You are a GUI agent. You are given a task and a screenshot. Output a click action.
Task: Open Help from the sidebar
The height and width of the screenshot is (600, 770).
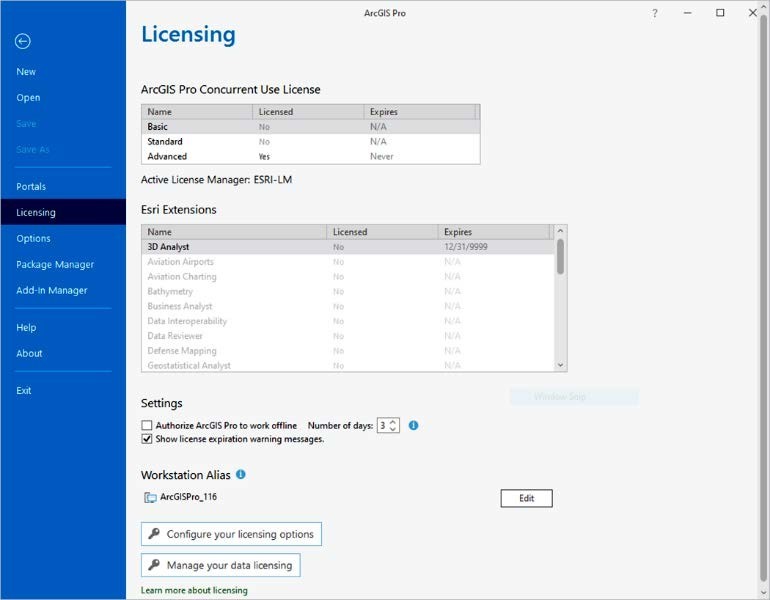coord(26,327)
